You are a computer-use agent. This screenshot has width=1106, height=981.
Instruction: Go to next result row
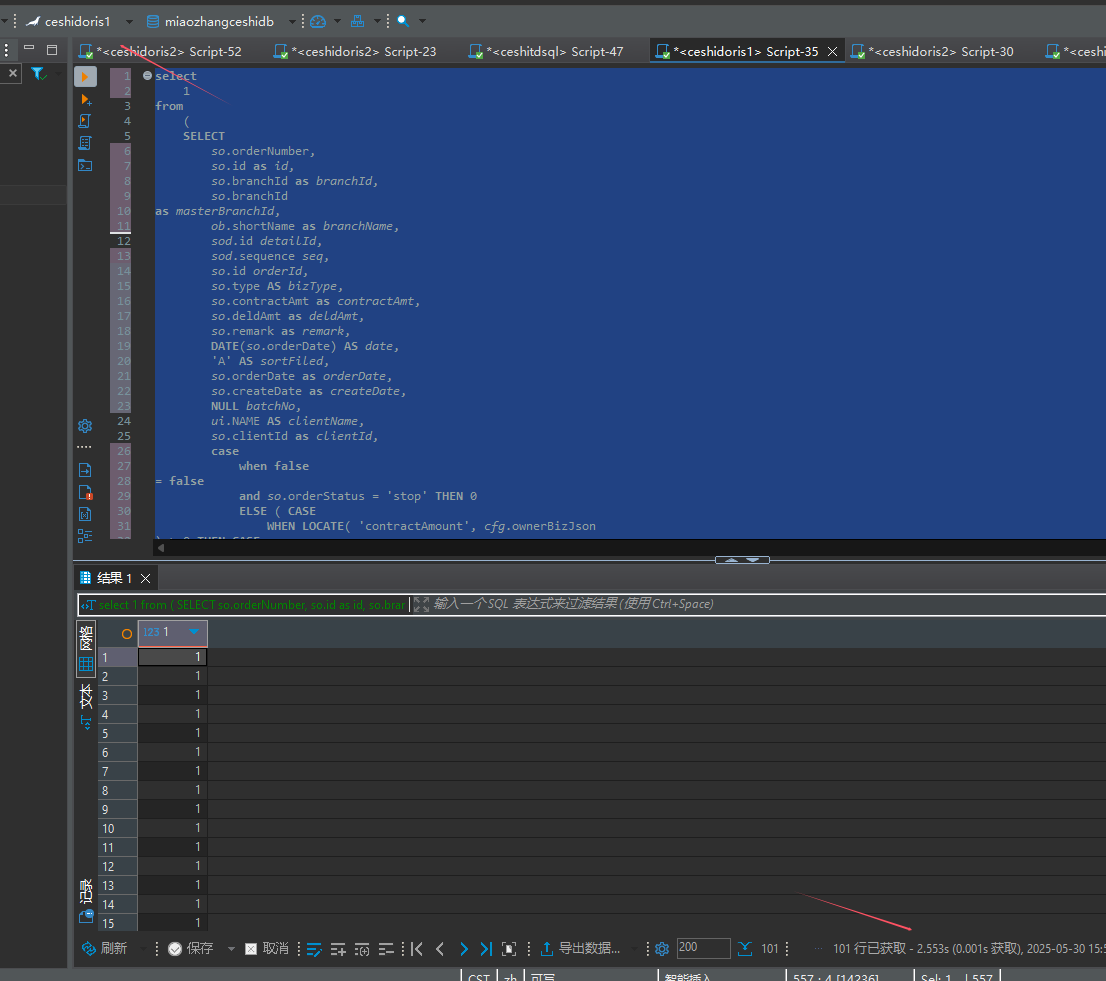(463, 949)
